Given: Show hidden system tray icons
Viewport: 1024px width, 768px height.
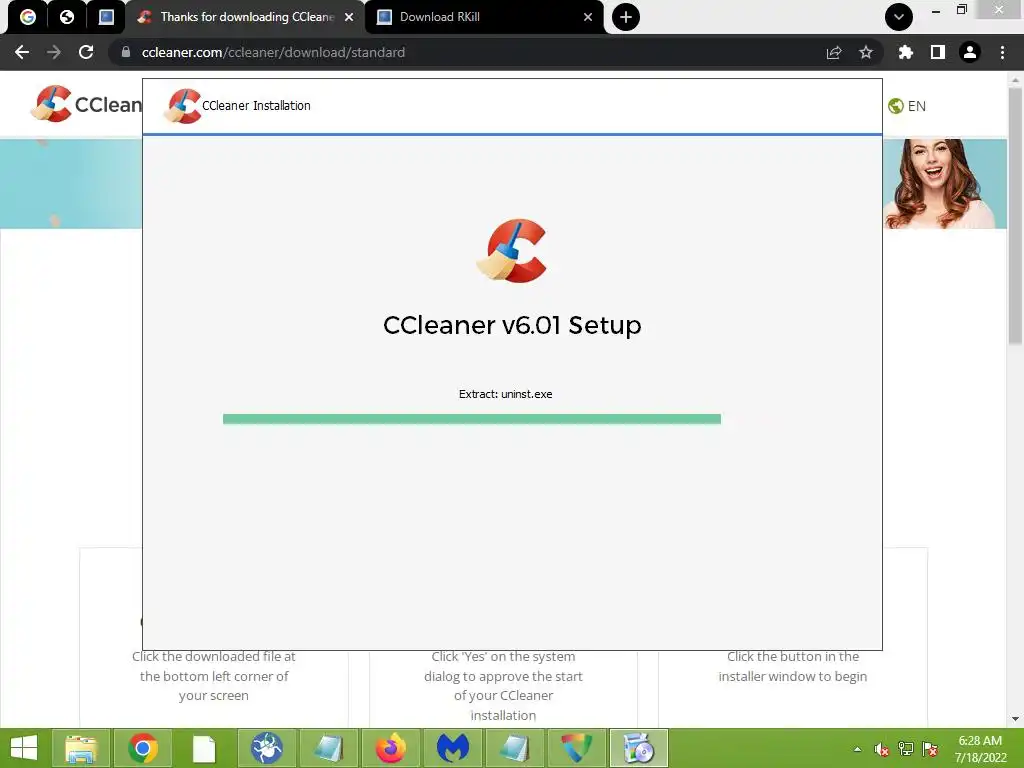Looking at the screenshot, I should pyautogui.click(x=857, y=749).
